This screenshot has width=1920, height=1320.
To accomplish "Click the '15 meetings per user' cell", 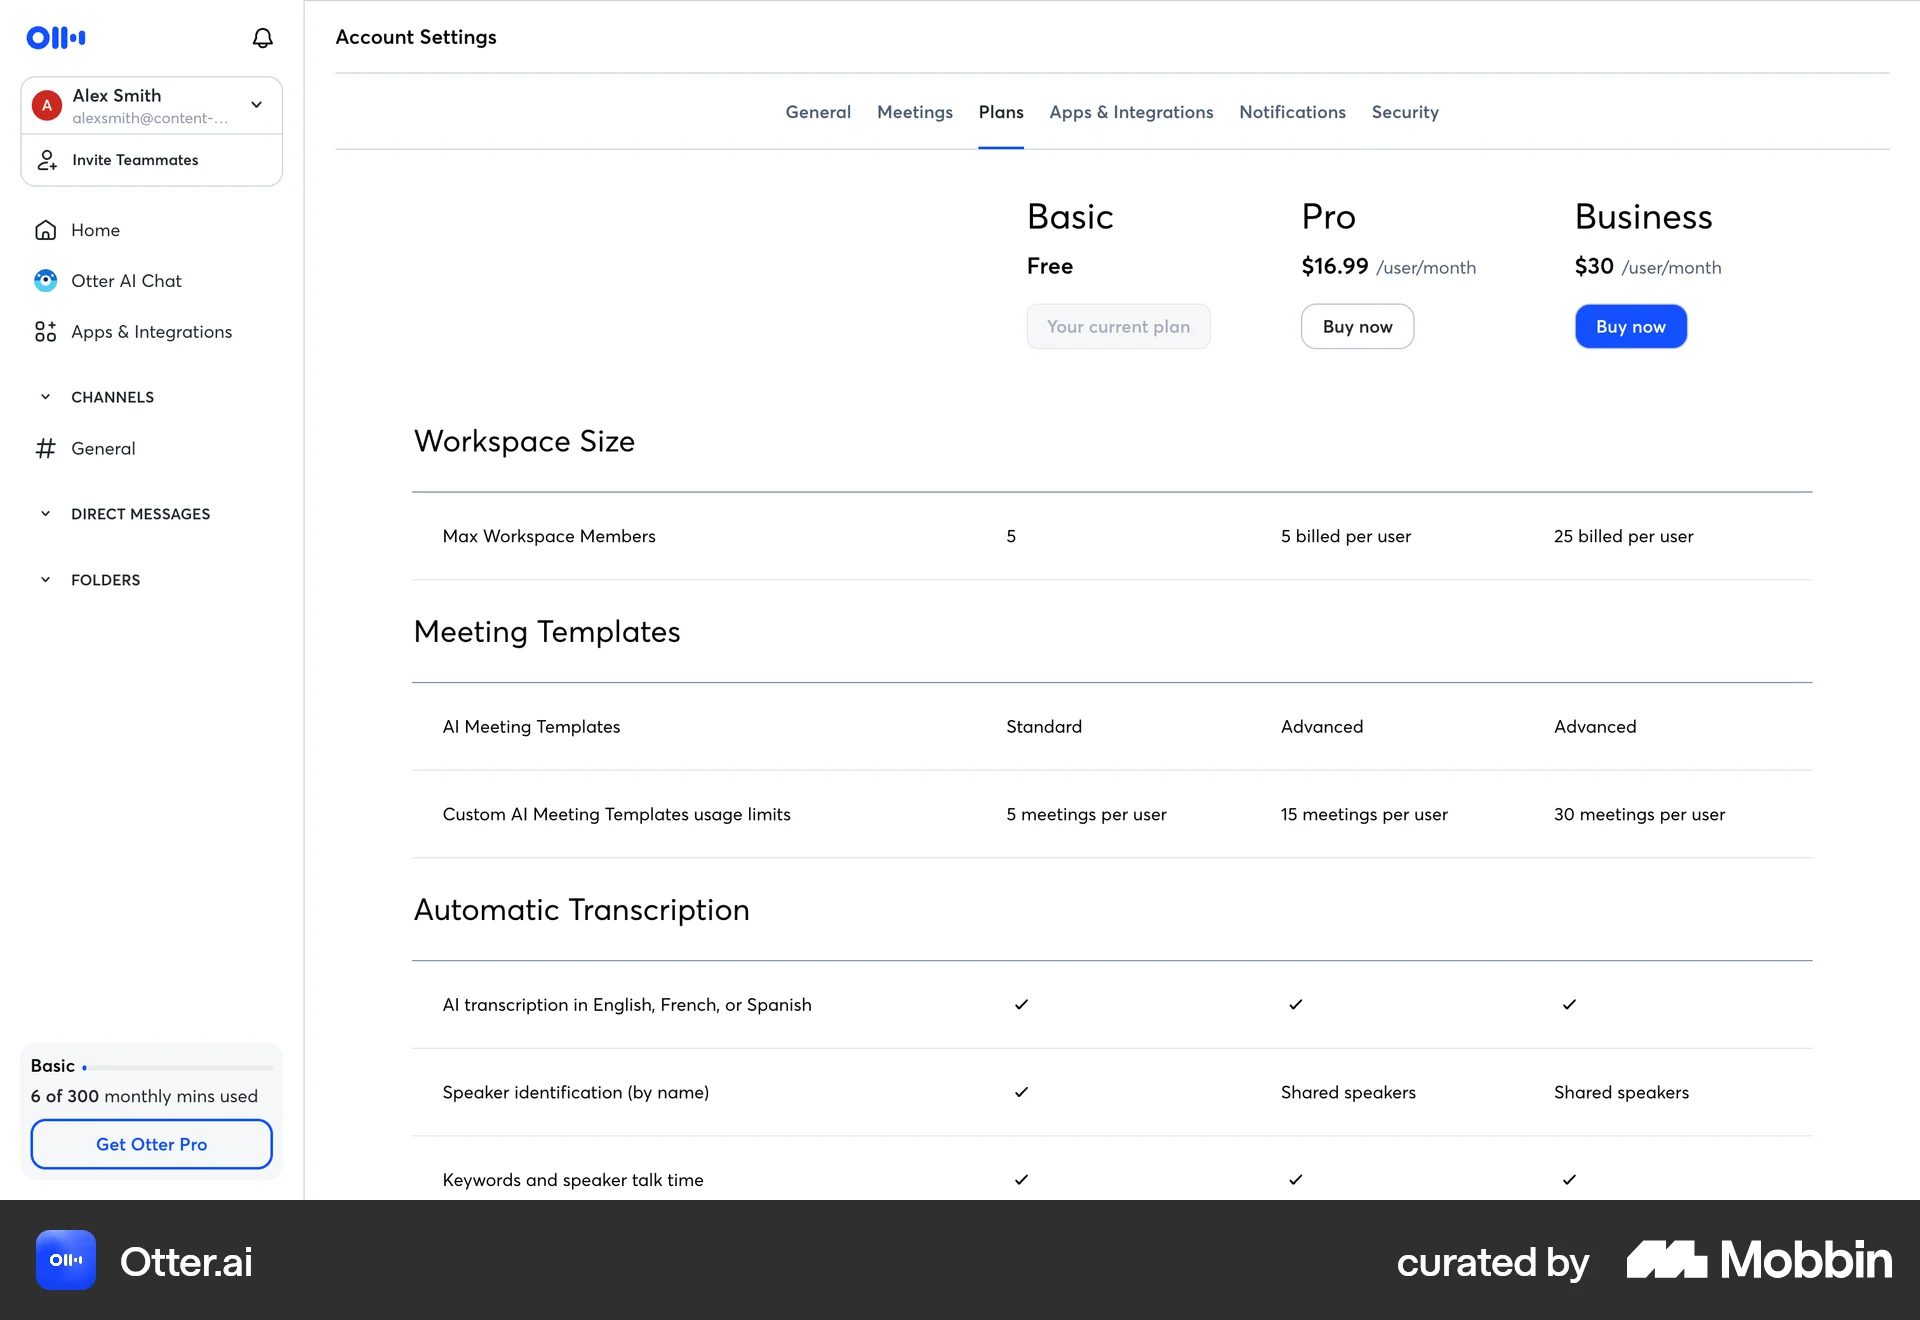I will click(1364, 815).
